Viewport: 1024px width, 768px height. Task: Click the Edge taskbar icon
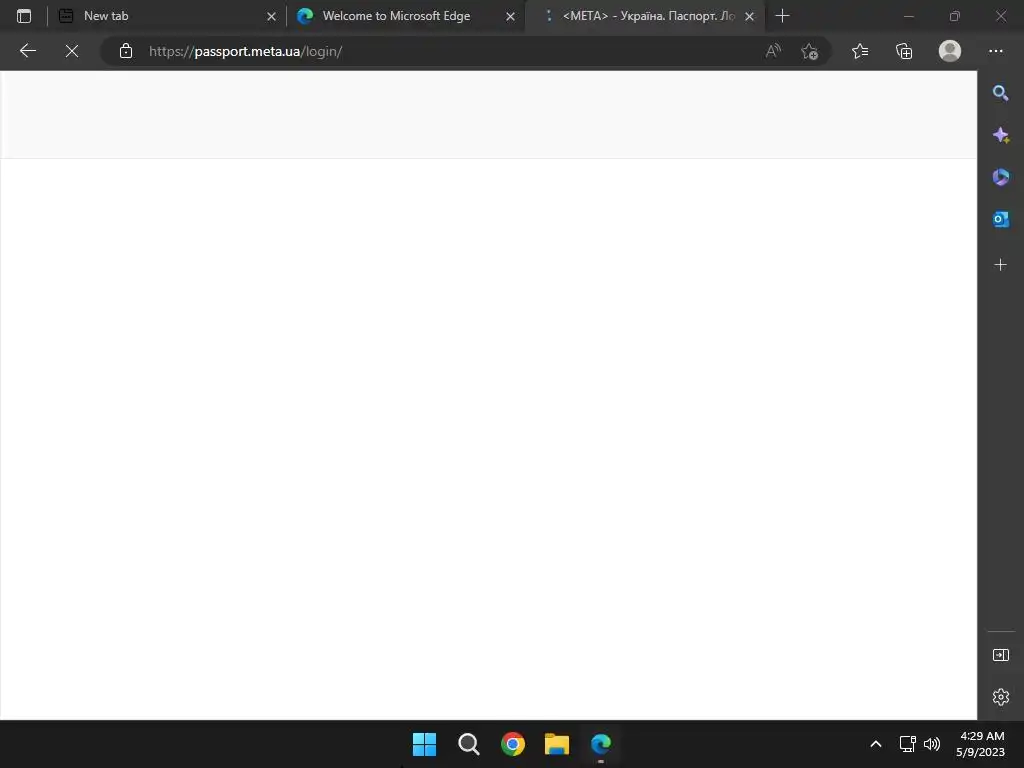pyautogui.click(x=601, y=744)
